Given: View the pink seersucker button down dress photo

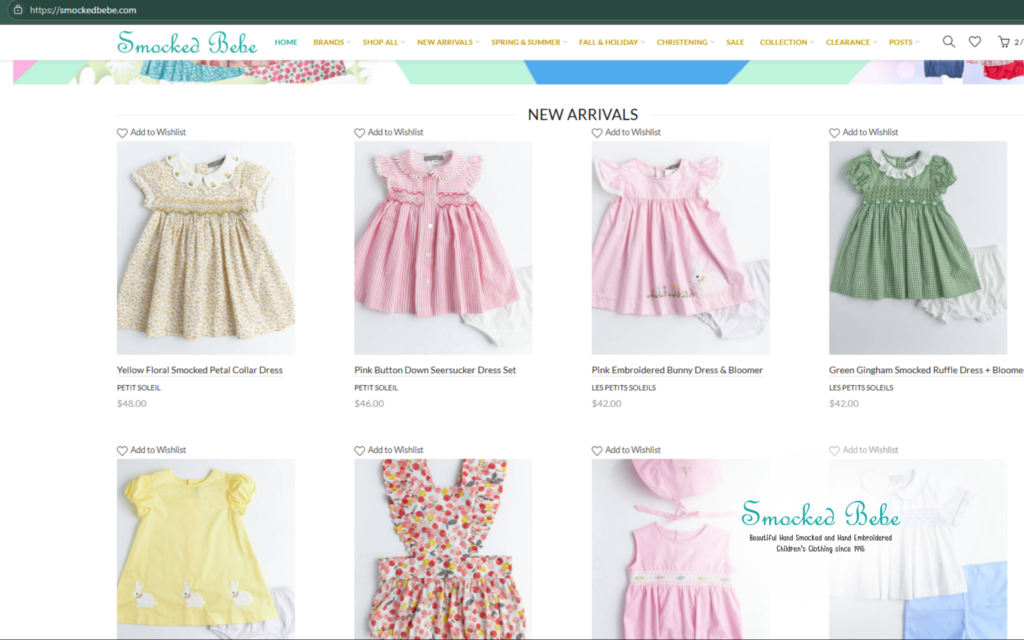Looking at the screenshot, I should pos(443,248).
